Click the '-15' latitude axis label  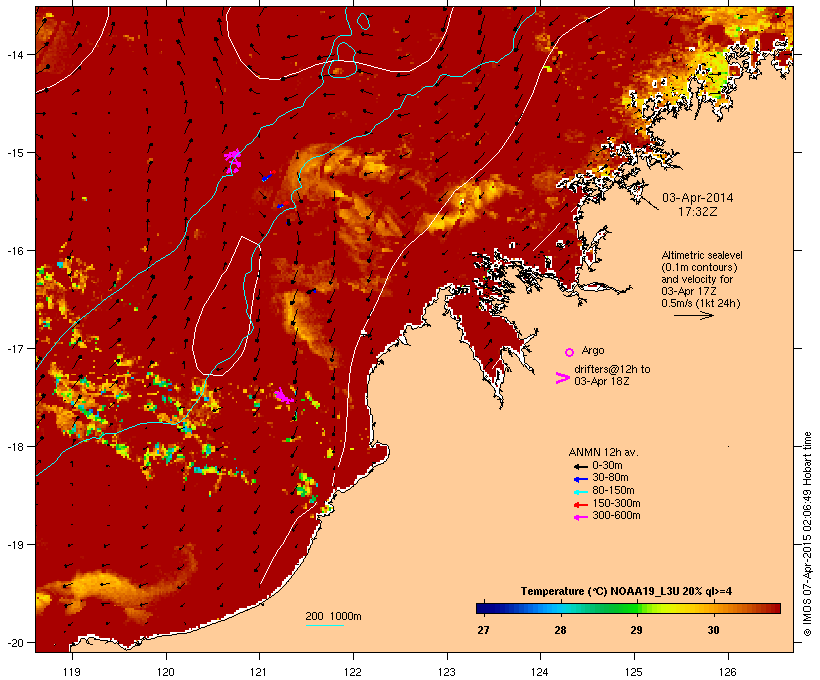point(14,153)
